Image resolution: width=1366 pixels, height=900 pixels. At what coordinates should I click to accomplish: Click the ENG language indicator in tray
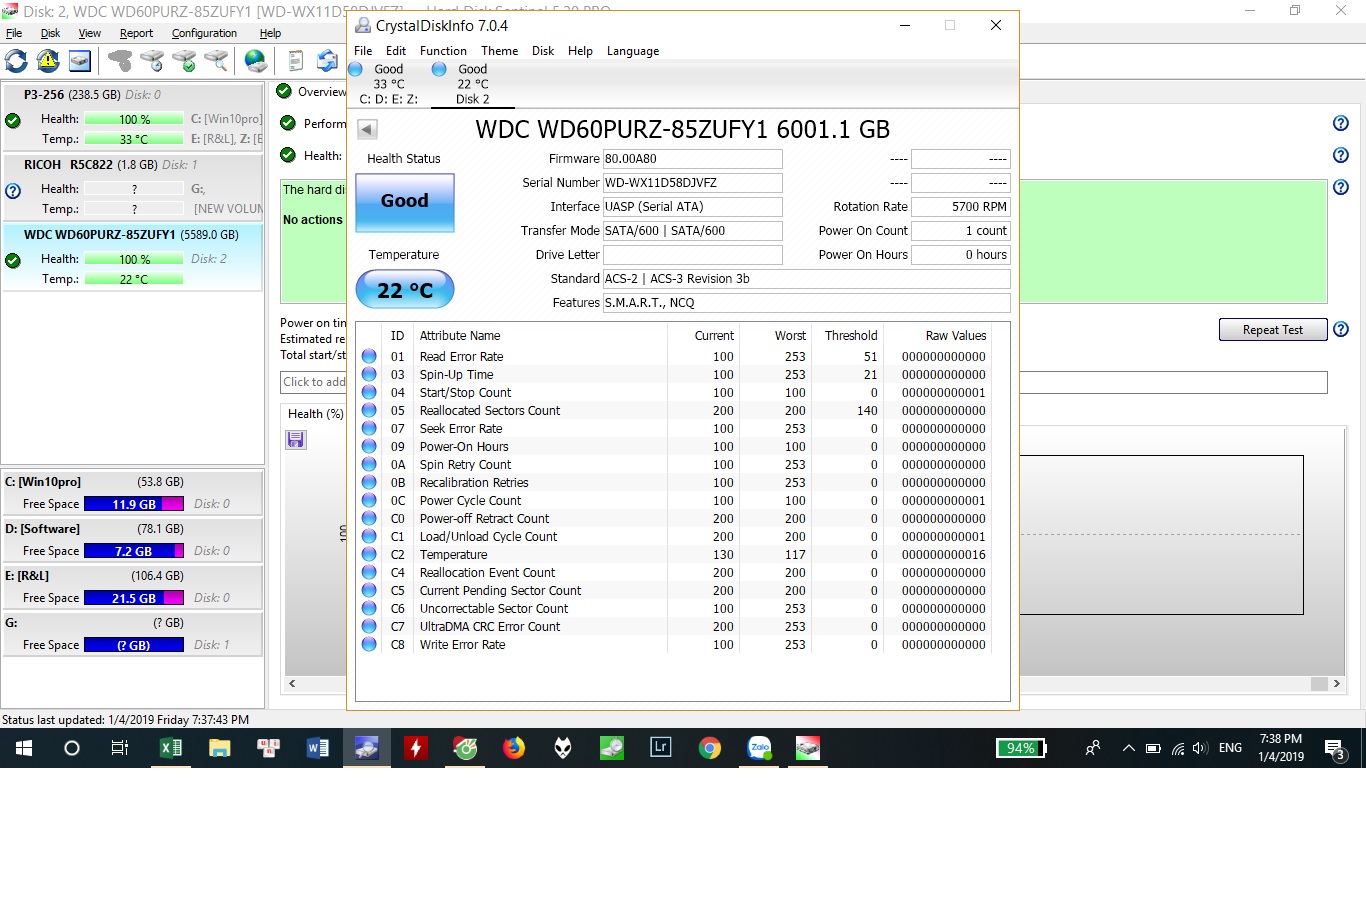point(1231,748)
